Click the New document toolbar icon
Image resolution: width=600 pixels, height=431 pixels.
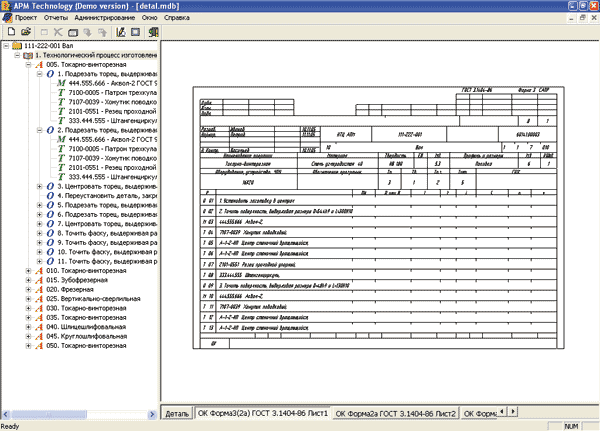pos(10,32)
